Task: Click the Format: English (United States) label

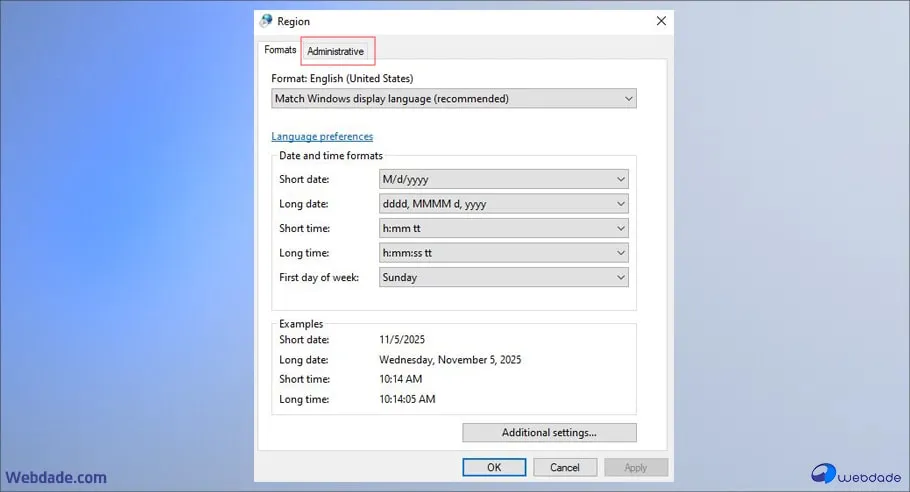Action: pyautogui.click(x=342, y=78)
